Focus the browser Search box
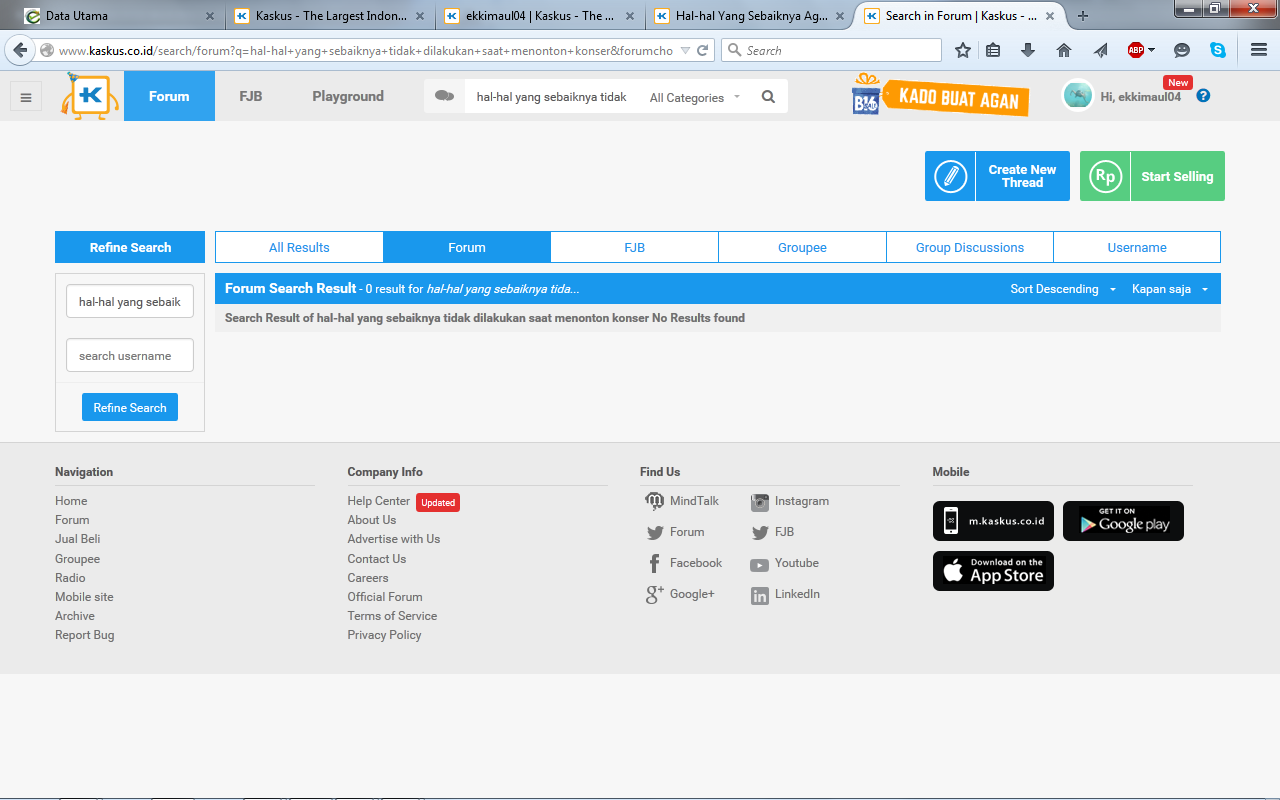Screen dimensions: 1280x800 click(x=832, y=50)
